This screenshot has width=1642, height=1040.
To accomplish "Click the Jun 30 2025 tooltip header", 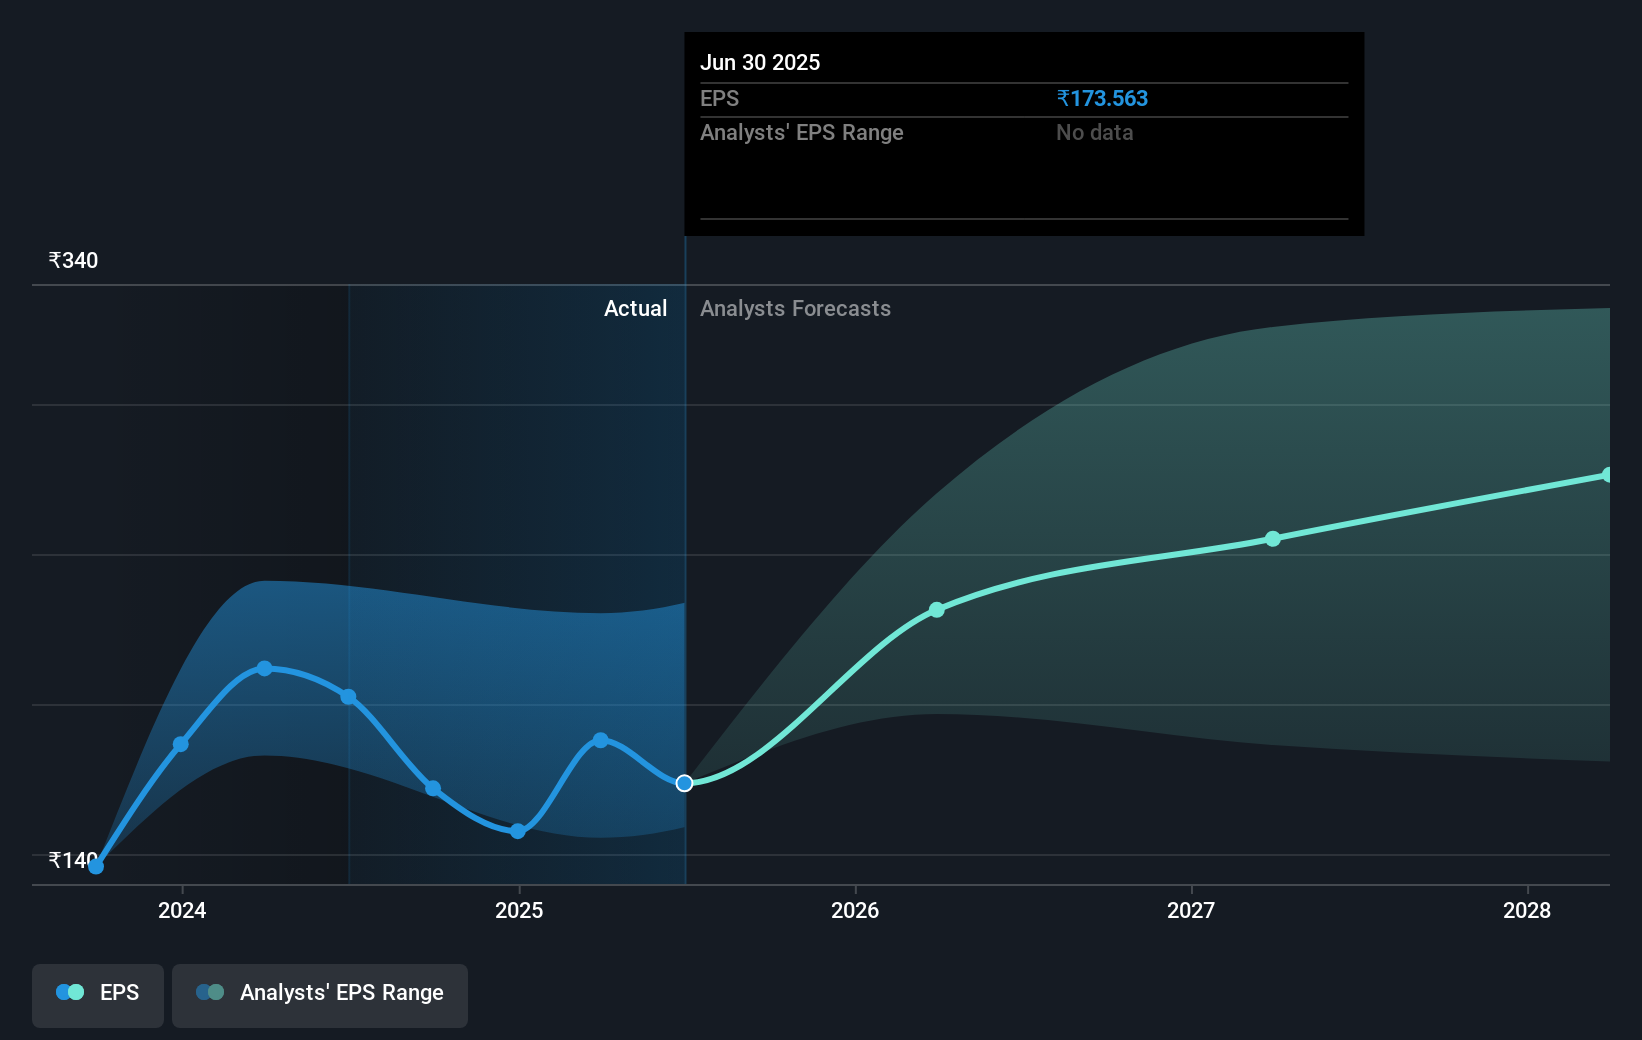I will (x=761, y=62).
